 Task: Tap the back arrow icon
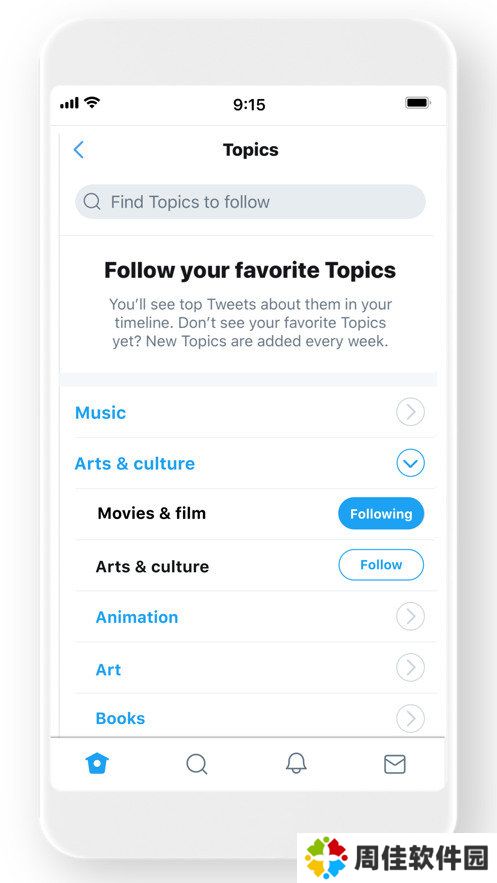pos(79,150)
